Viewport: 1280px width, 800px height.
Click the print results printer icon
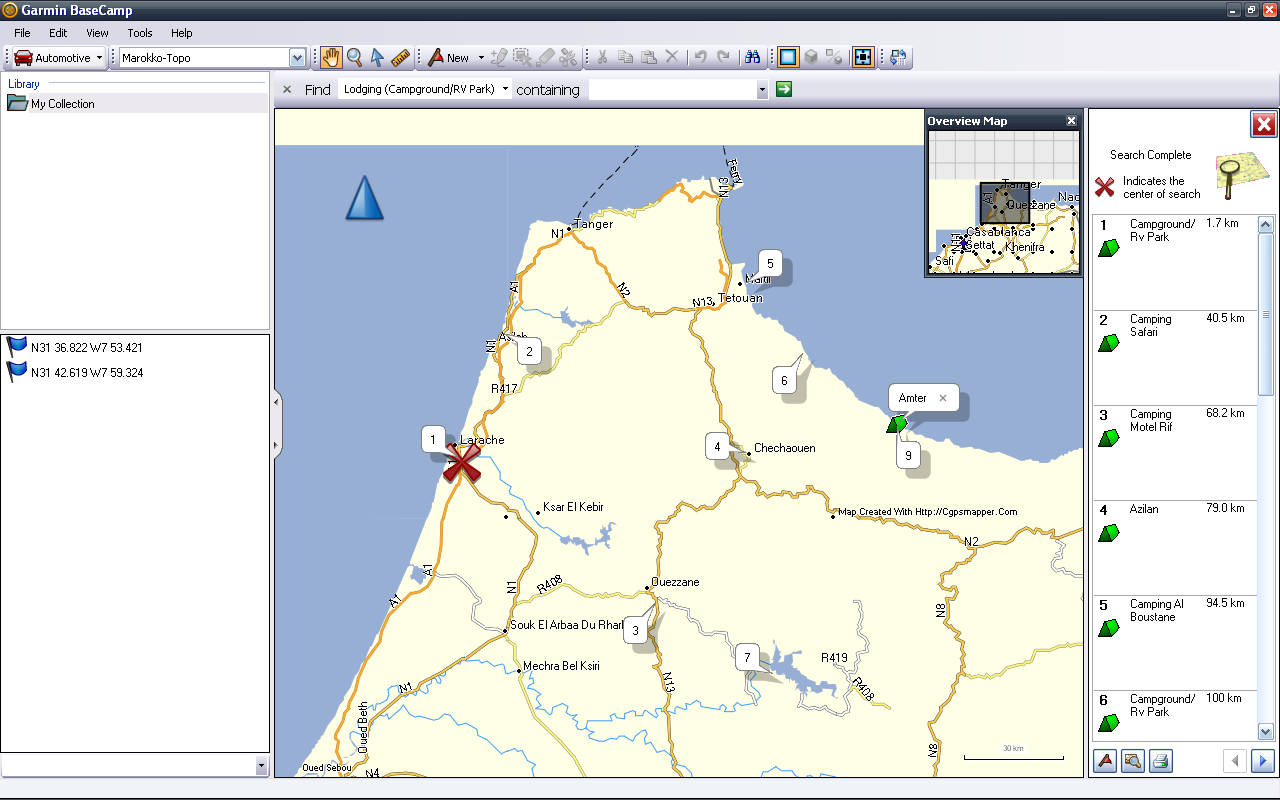coord(1160,761)
